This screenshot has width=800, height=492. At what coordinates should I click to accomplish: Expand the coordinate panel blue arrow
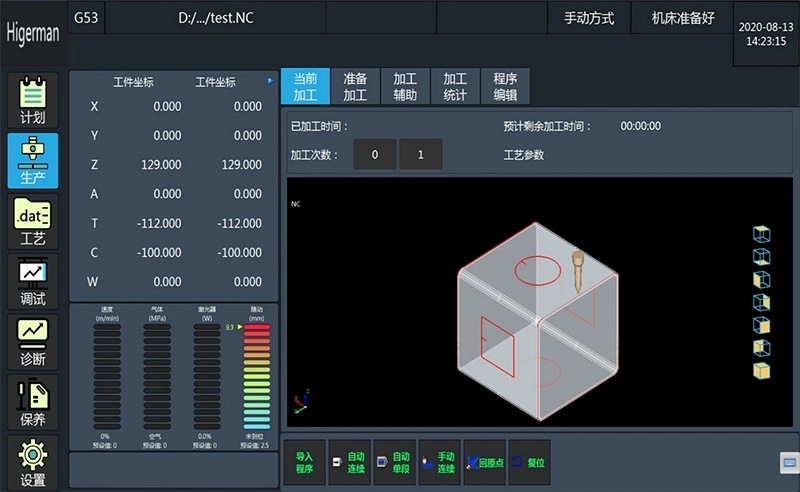coord(270,81)
